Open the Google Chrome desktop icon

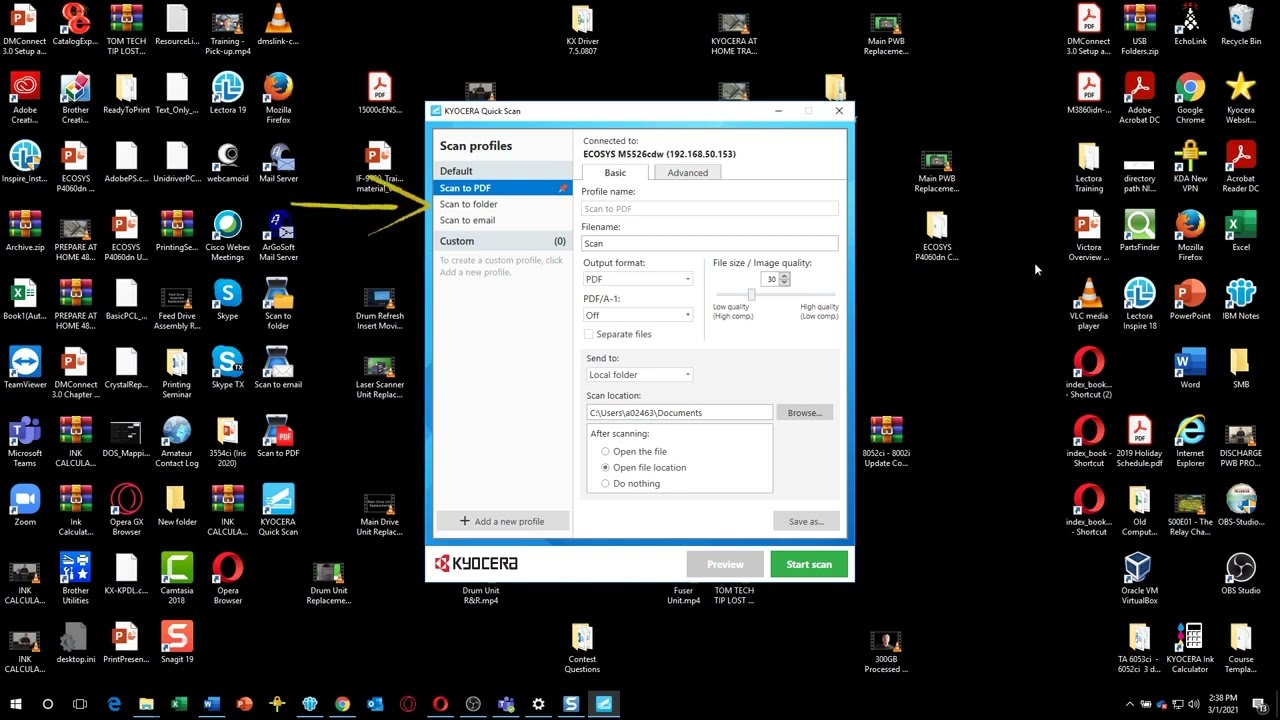click(x=1190, y=99)
